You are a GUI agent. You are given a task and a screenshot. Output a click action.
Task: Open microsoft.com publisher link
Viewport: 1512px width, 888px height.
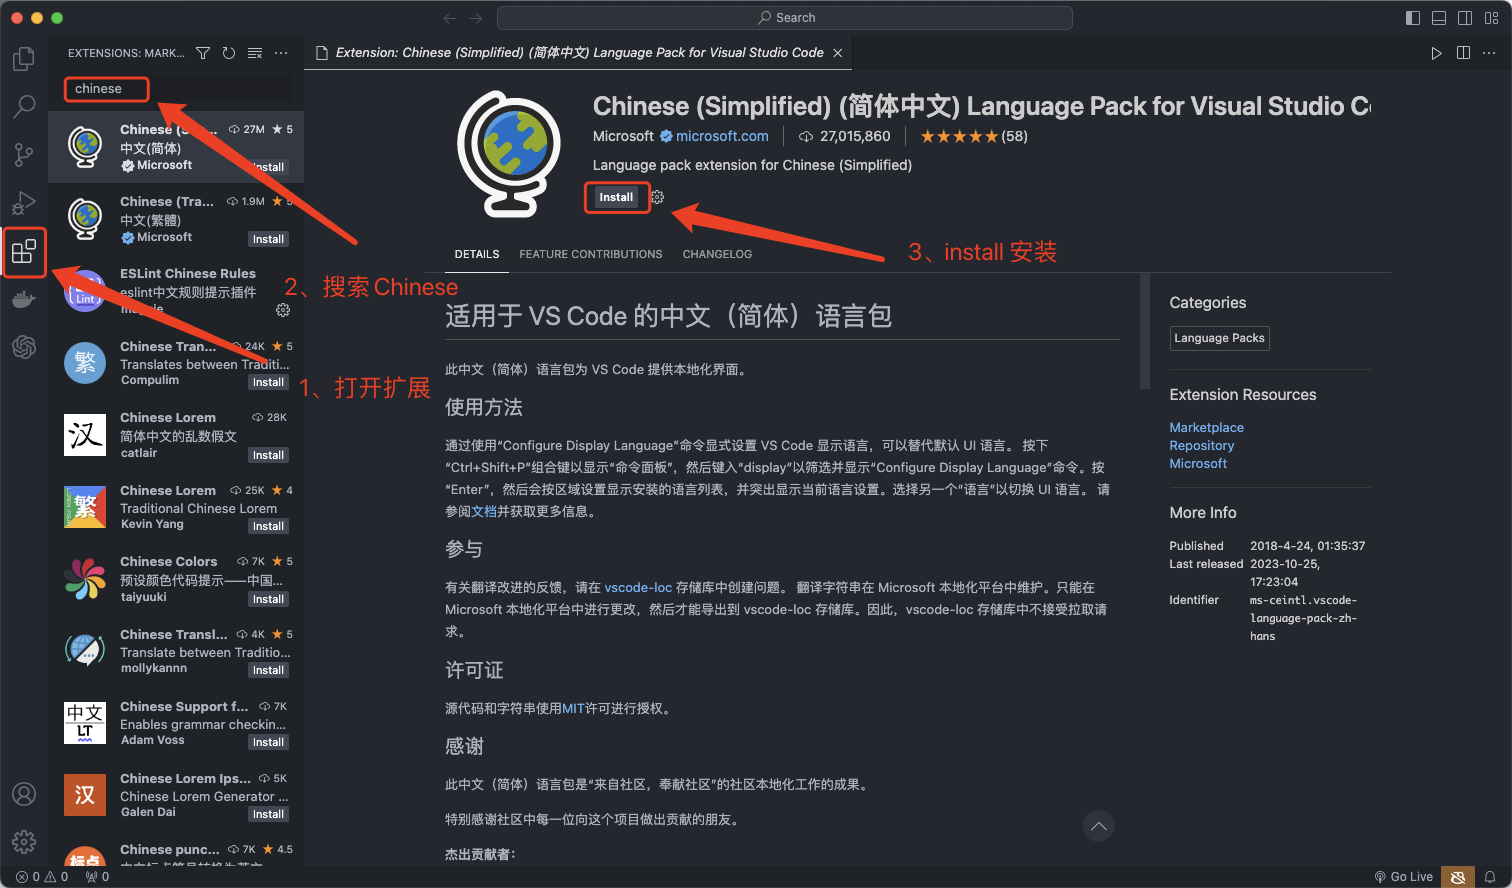coord(722,136)
